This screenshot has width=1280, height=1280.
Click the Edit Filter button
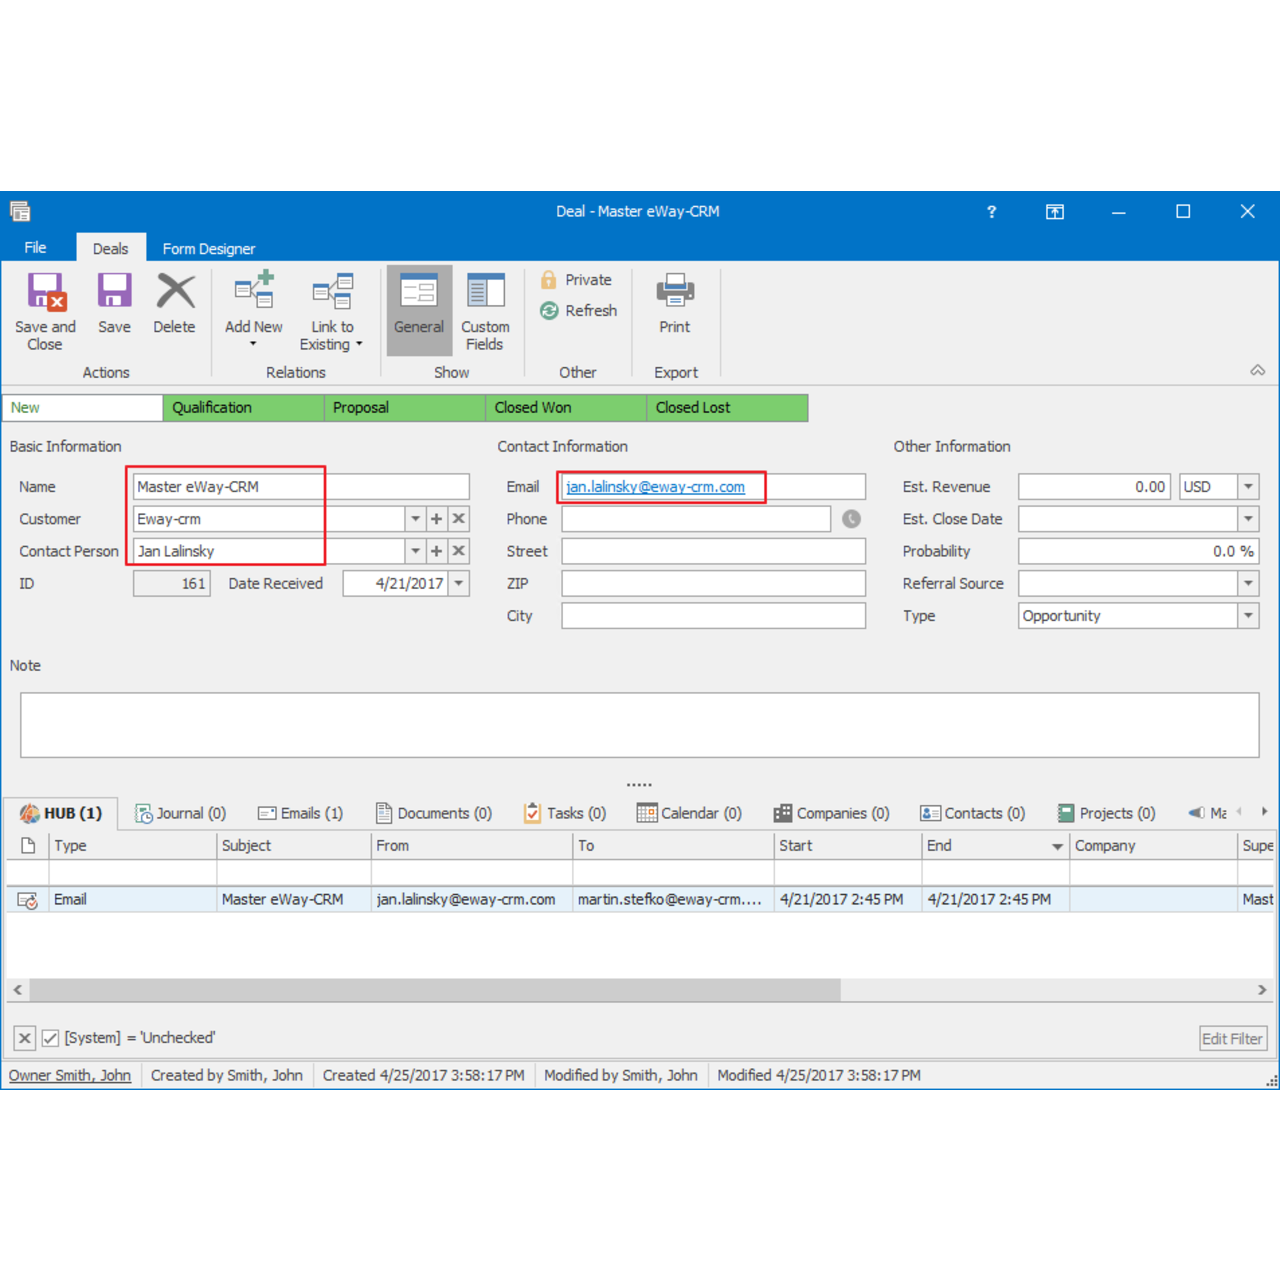click(1232, 1038)
